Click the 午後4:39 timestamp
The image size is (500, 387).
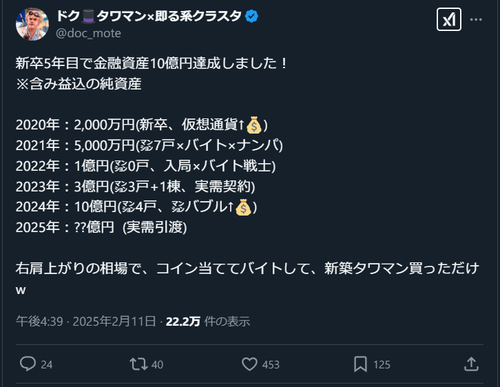pyautogui.click(x=39, y=321)
